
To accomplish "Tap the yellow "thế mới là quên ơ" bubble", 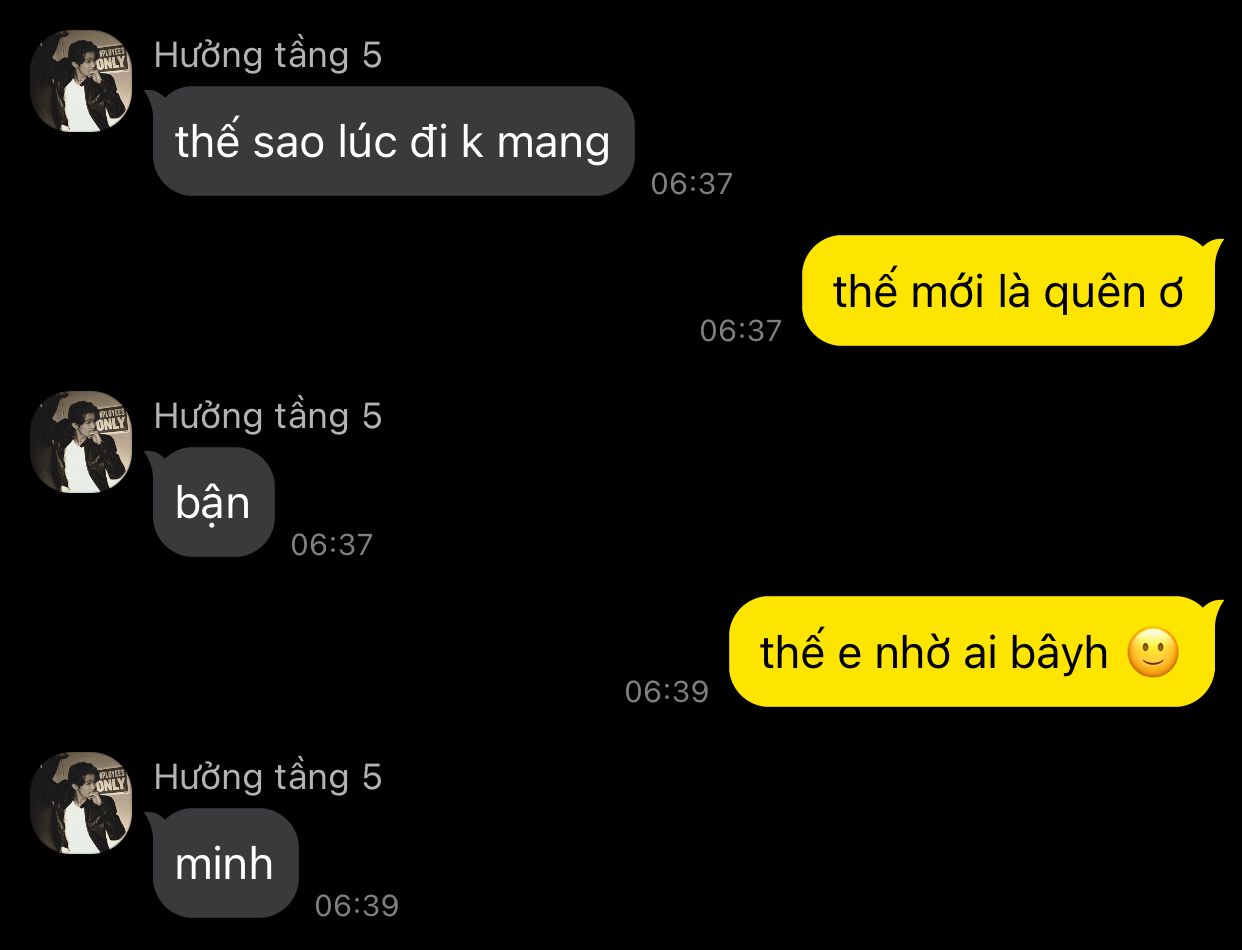I will tap(1008, 291).
